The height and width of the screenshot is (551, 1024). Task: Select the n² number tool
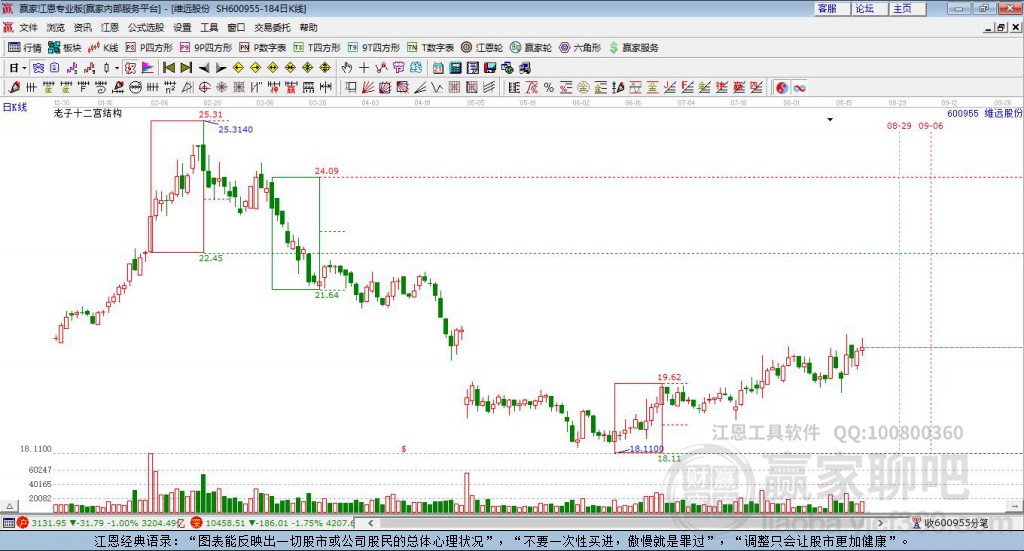tap(170, 87)
